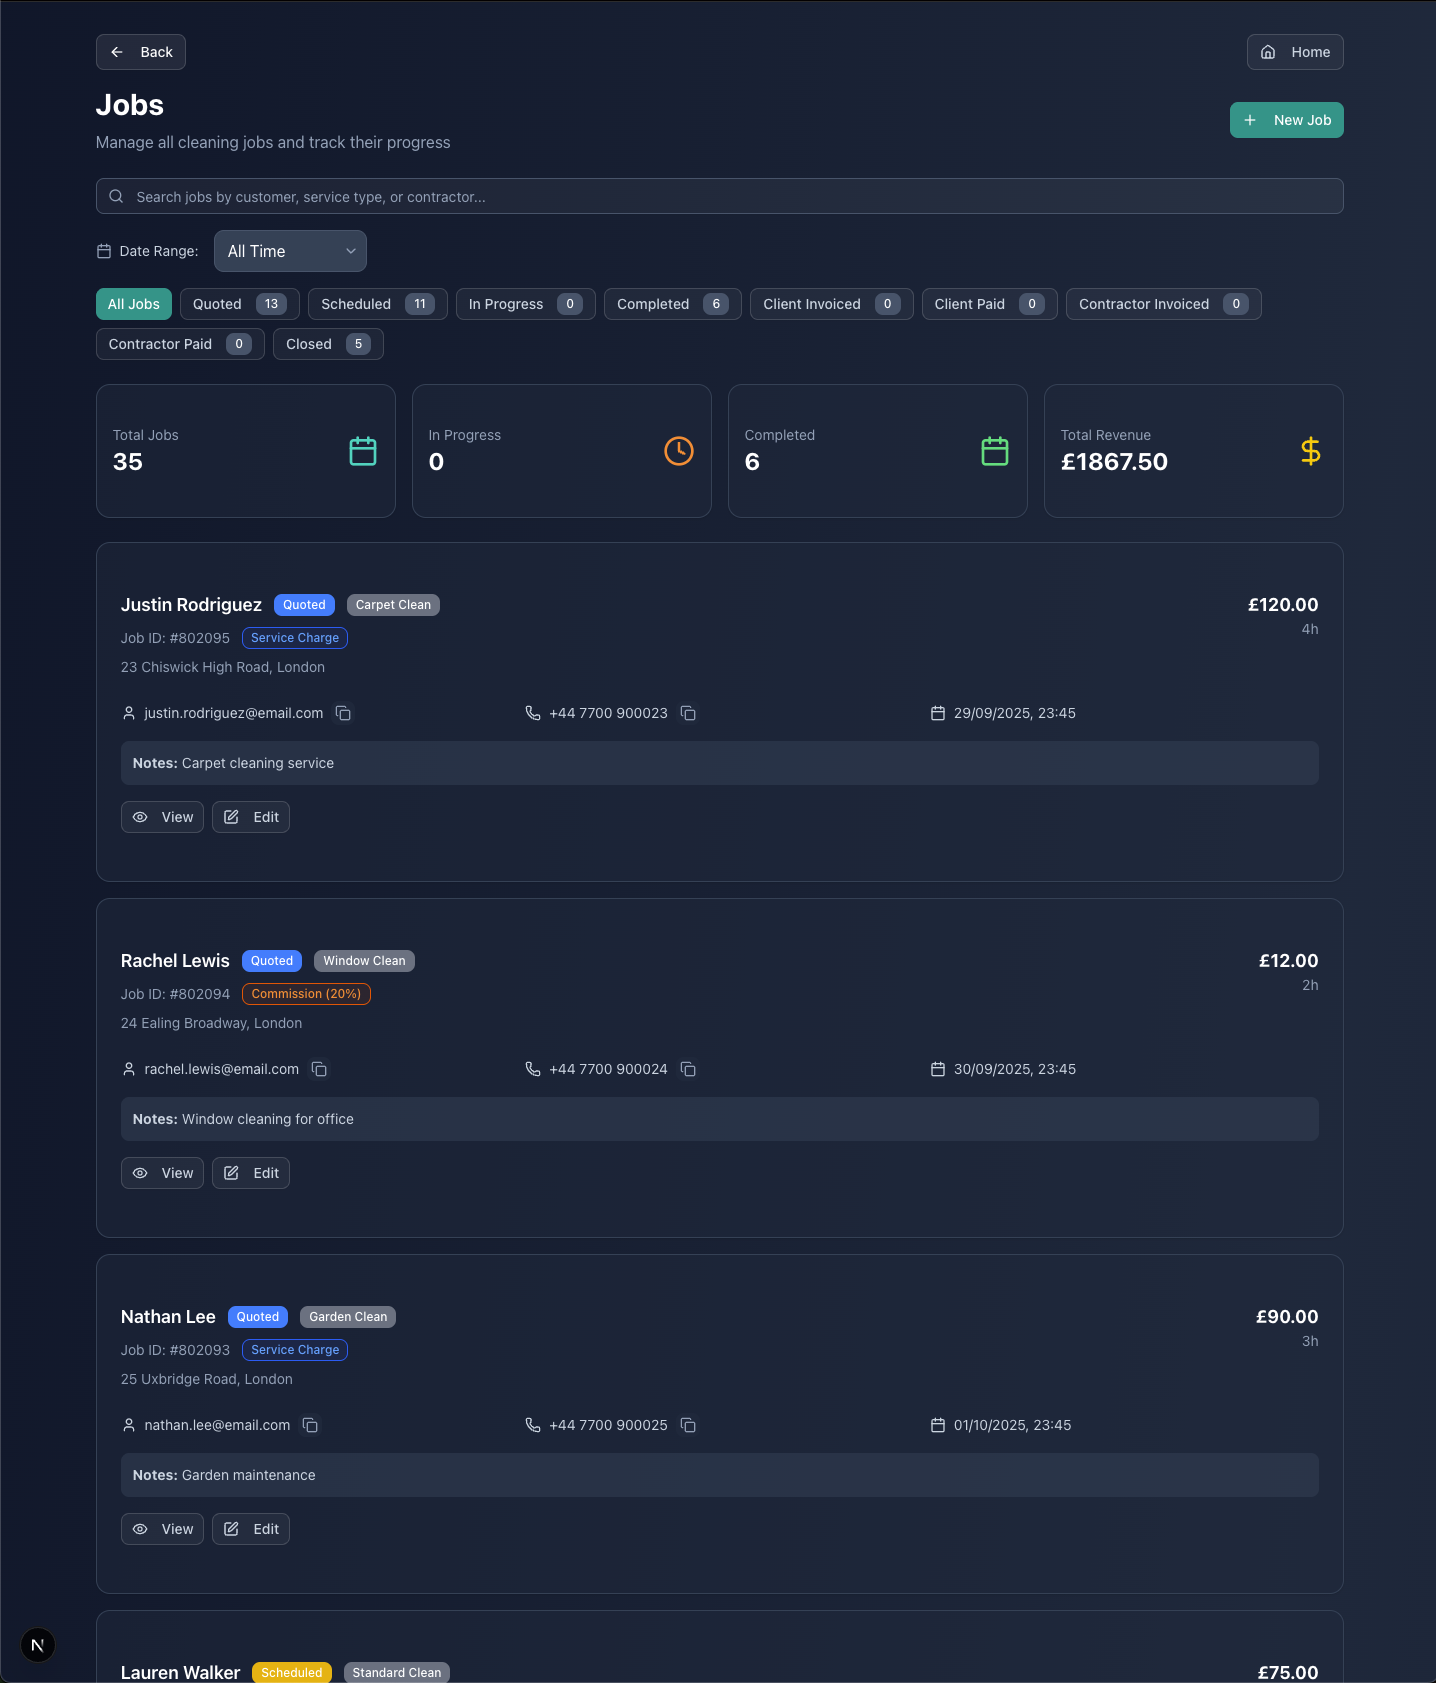Click the Total Jobs calendar icon
1436x1683 pixels.
coord(363,451)
